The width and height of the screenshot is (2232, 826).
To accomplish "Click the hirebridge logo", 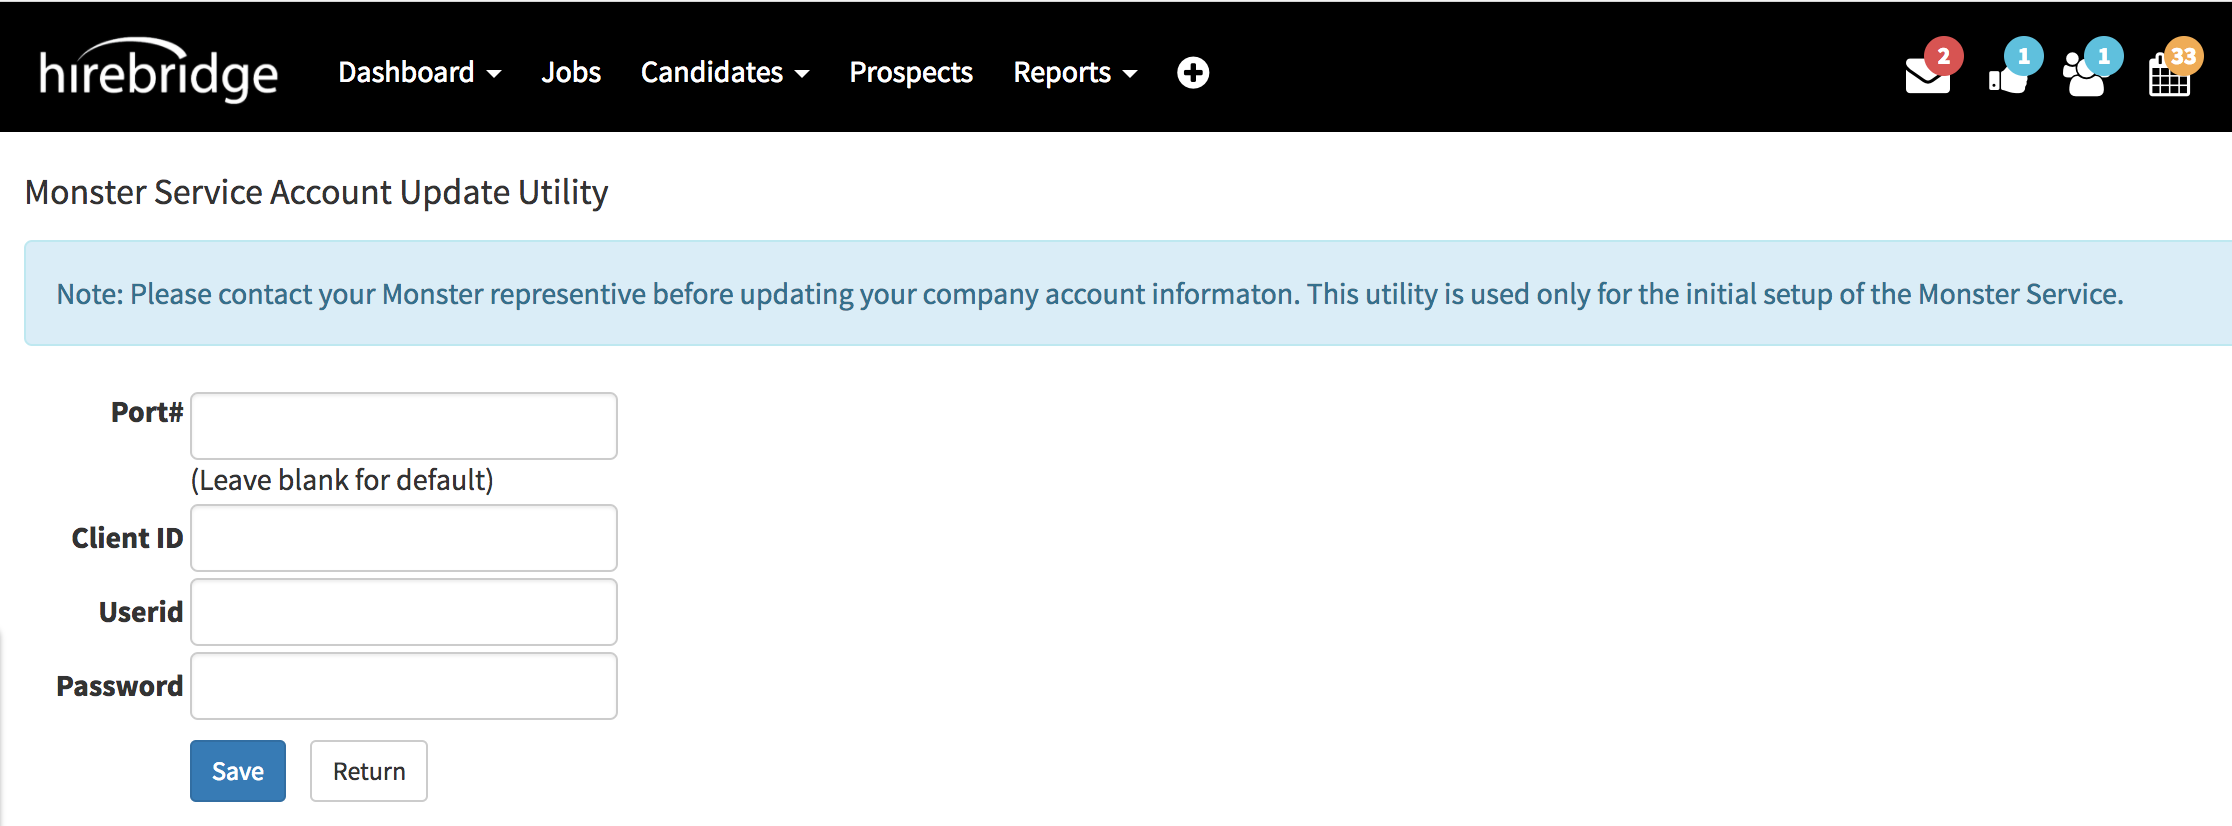I will coord(158,72).
